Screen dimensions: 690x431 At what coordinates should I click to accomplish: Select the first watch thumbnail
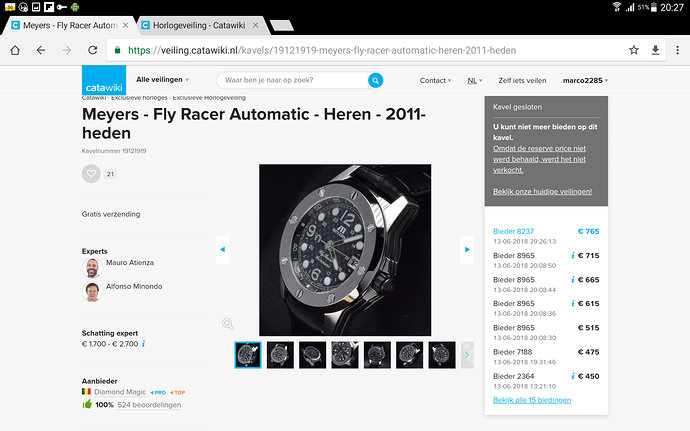pyautogui.click(x=248, y=355)
